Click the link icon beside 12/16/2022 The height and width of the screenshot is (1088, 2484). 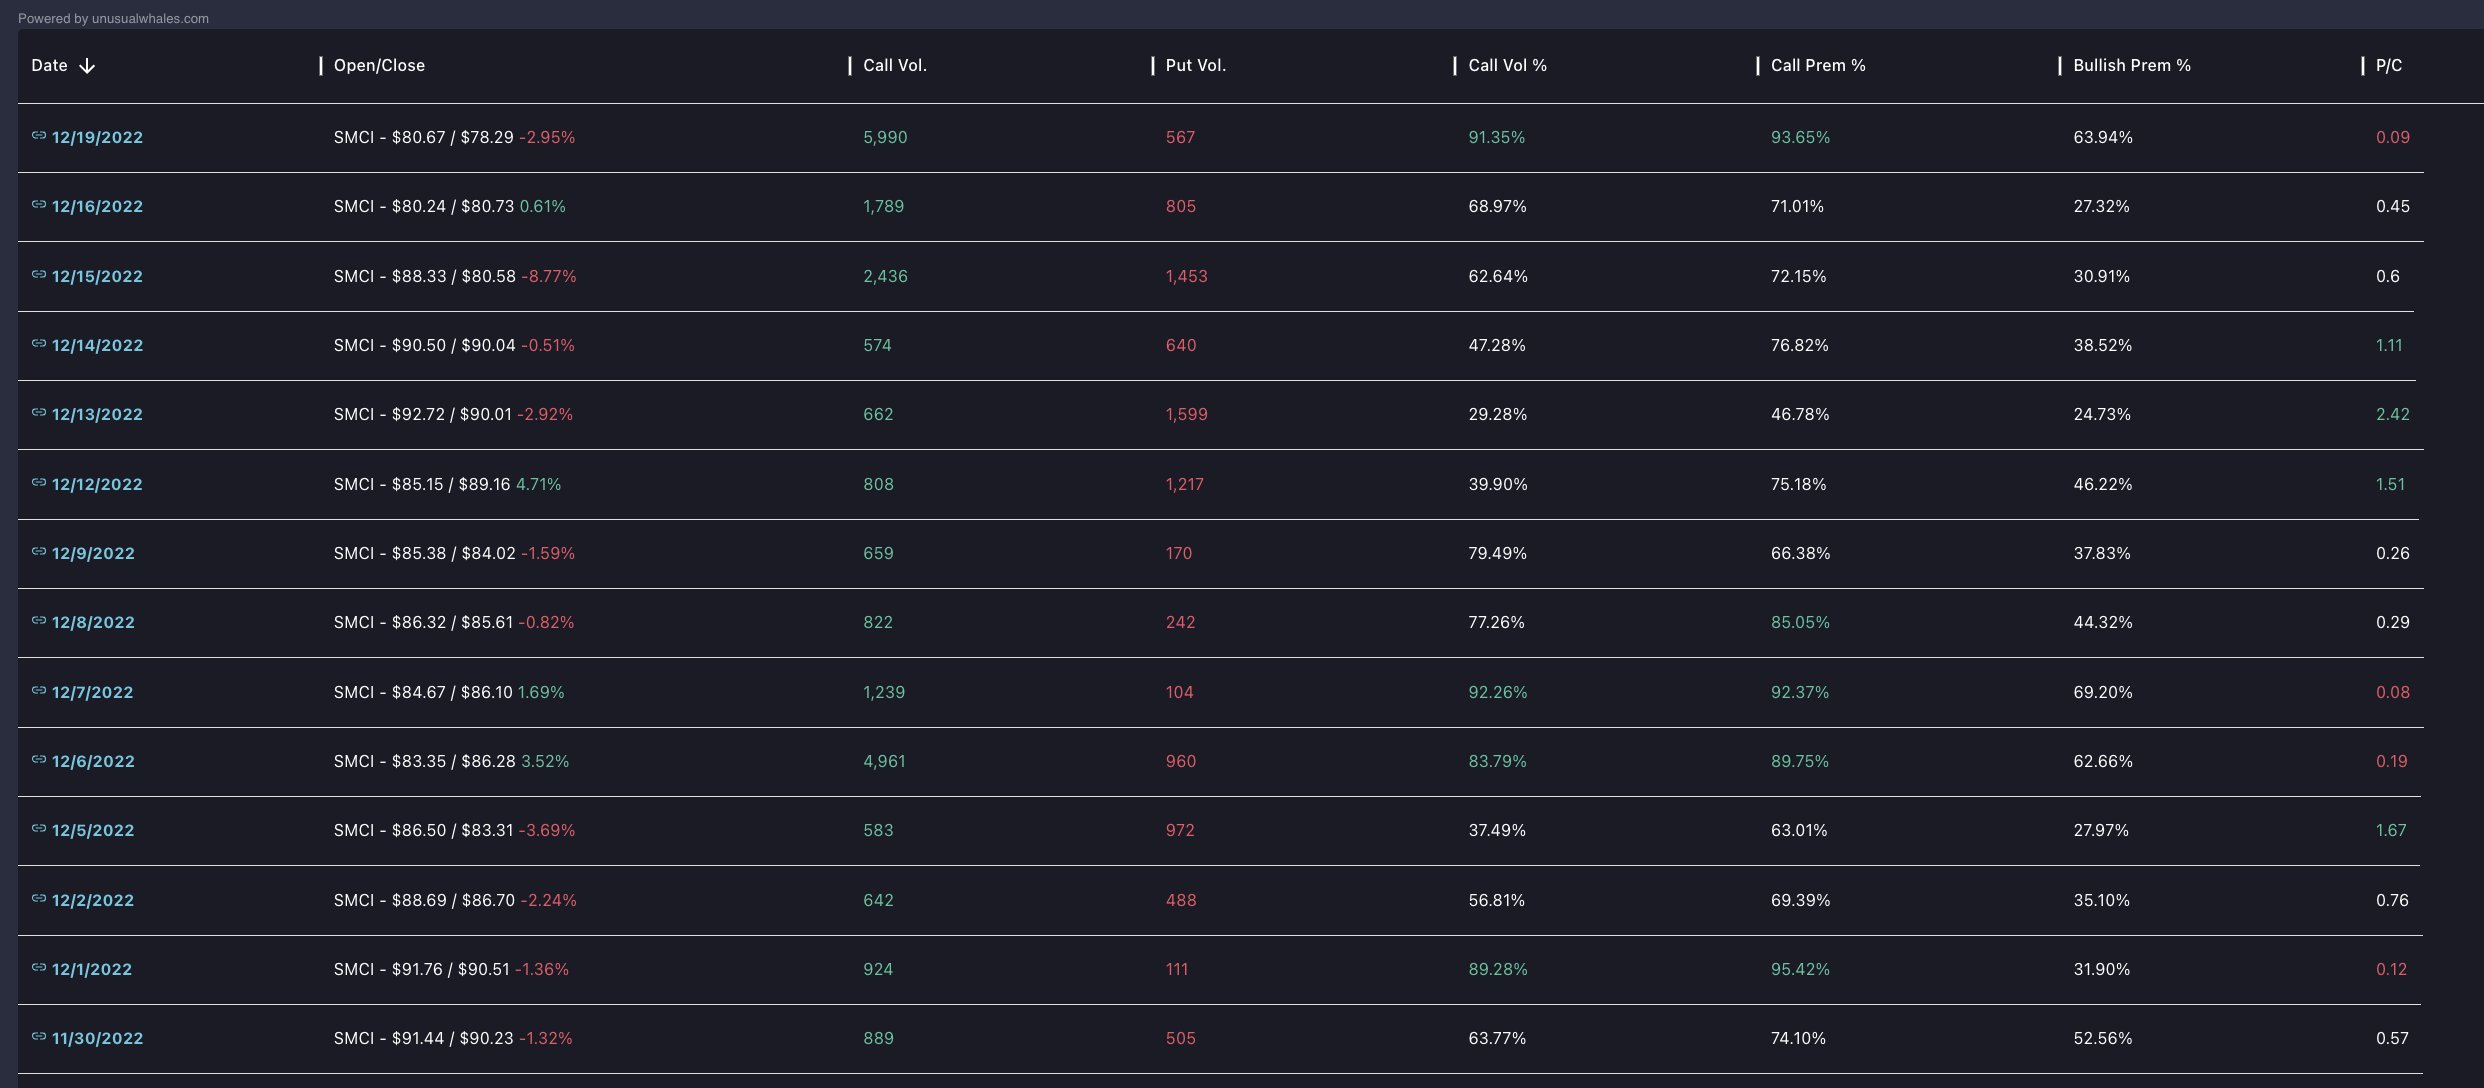[39, 204]
